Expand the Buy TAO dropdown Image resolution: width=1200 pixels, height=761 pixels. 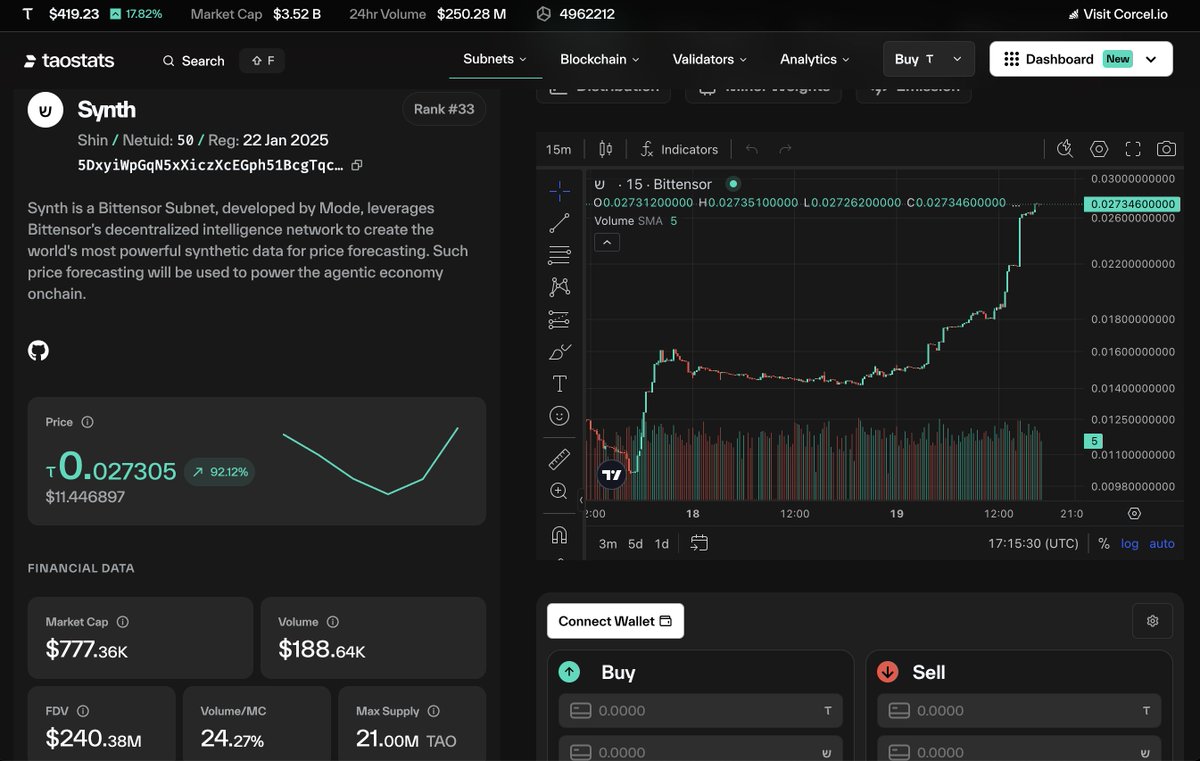tap(929, 59)
